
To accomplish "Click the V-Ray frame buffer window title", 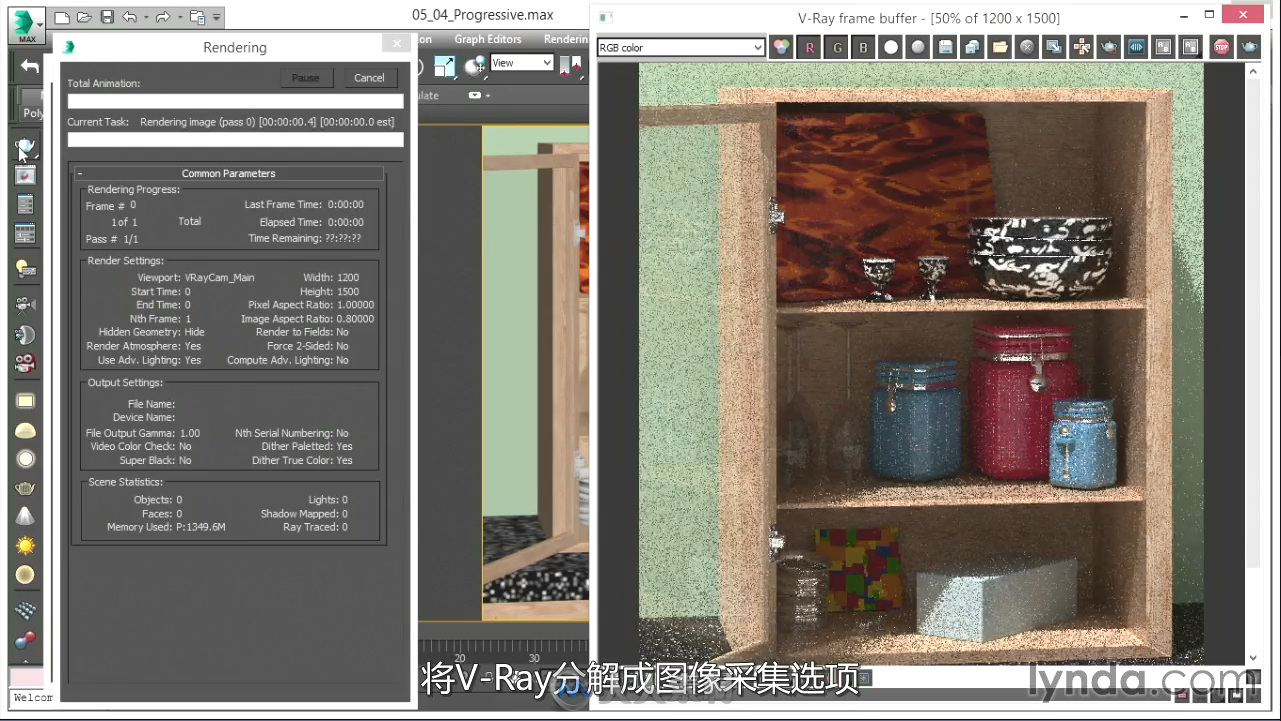I will pyautogui.click(x=929, y=18).
